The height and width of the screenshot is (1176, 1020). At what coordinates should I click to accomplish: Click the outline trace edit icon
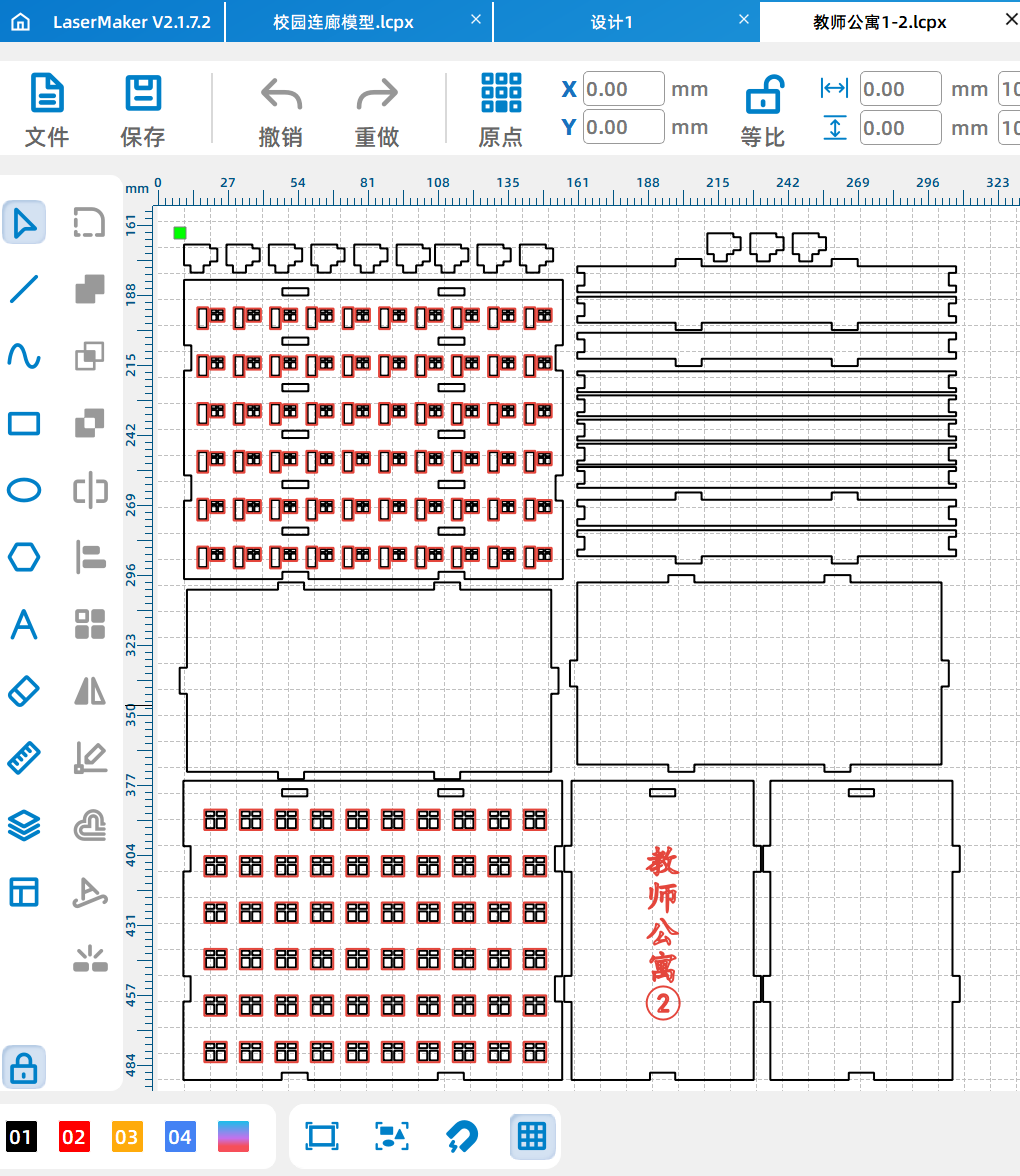click(x=90, y=758)
